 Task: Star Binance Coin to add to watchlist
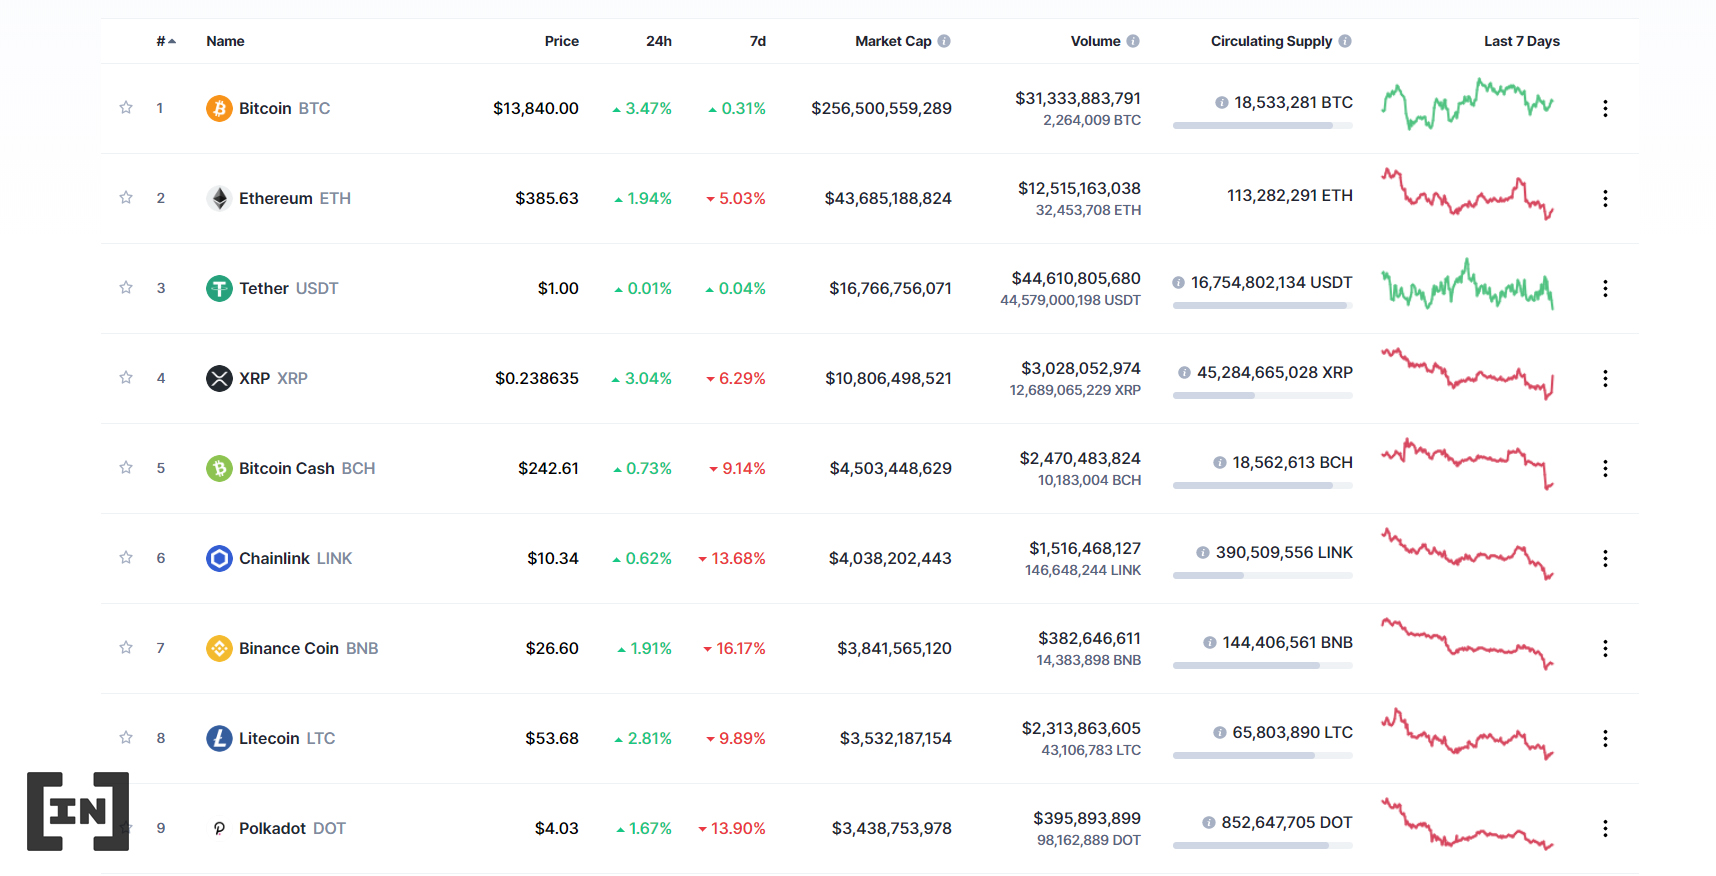pos(126,647)
